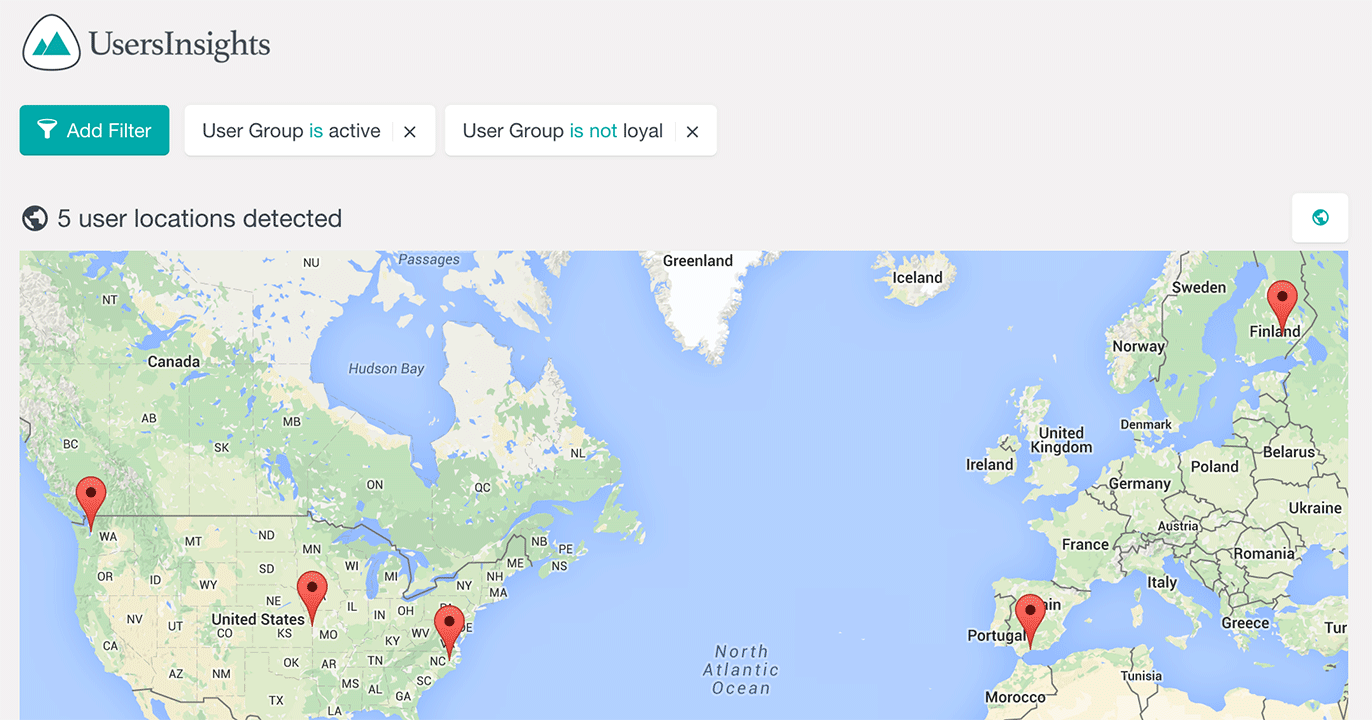Remove the 'User Group is not loyal' filter
This screenshot has height=720, width=1372.
click(x=692, y=131)
